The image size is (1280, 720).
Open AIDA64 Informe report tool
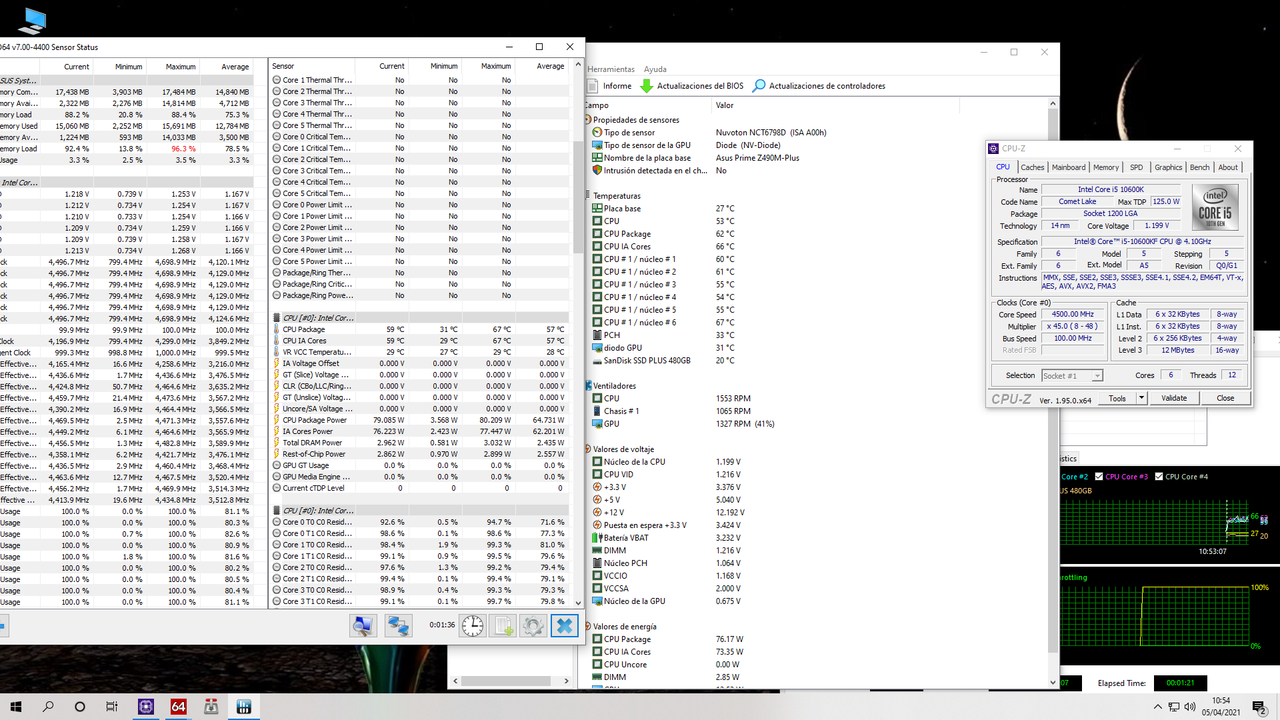[609, 86]
